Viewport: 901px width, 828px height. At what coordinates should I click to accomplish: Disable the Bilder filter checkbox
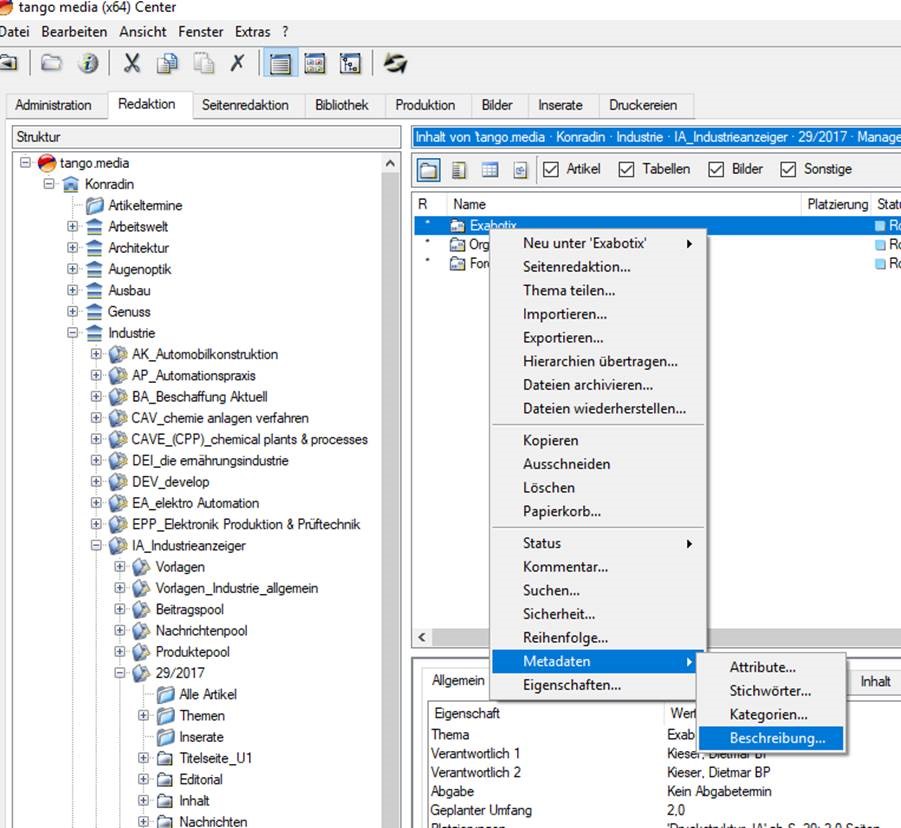[716, 170]
